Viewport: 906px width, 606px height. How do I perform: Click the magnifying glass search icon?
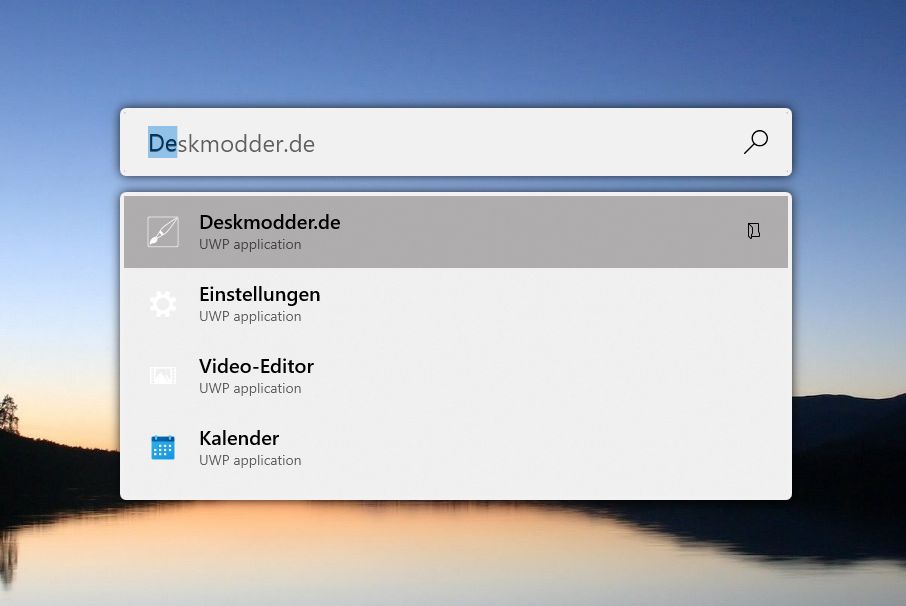(756, 142)
